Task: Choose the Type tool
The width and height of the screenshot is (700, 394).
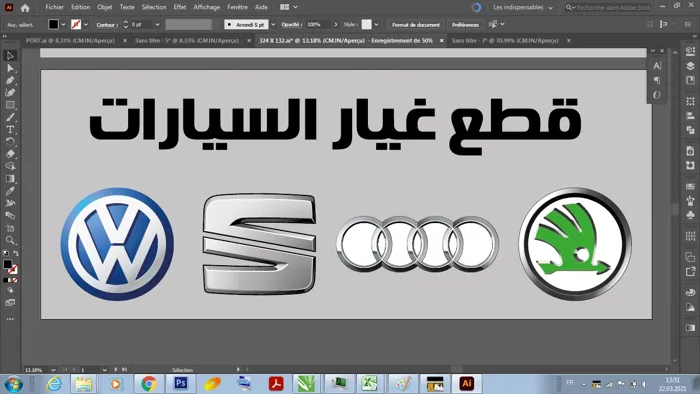Action: pos(10,129)
